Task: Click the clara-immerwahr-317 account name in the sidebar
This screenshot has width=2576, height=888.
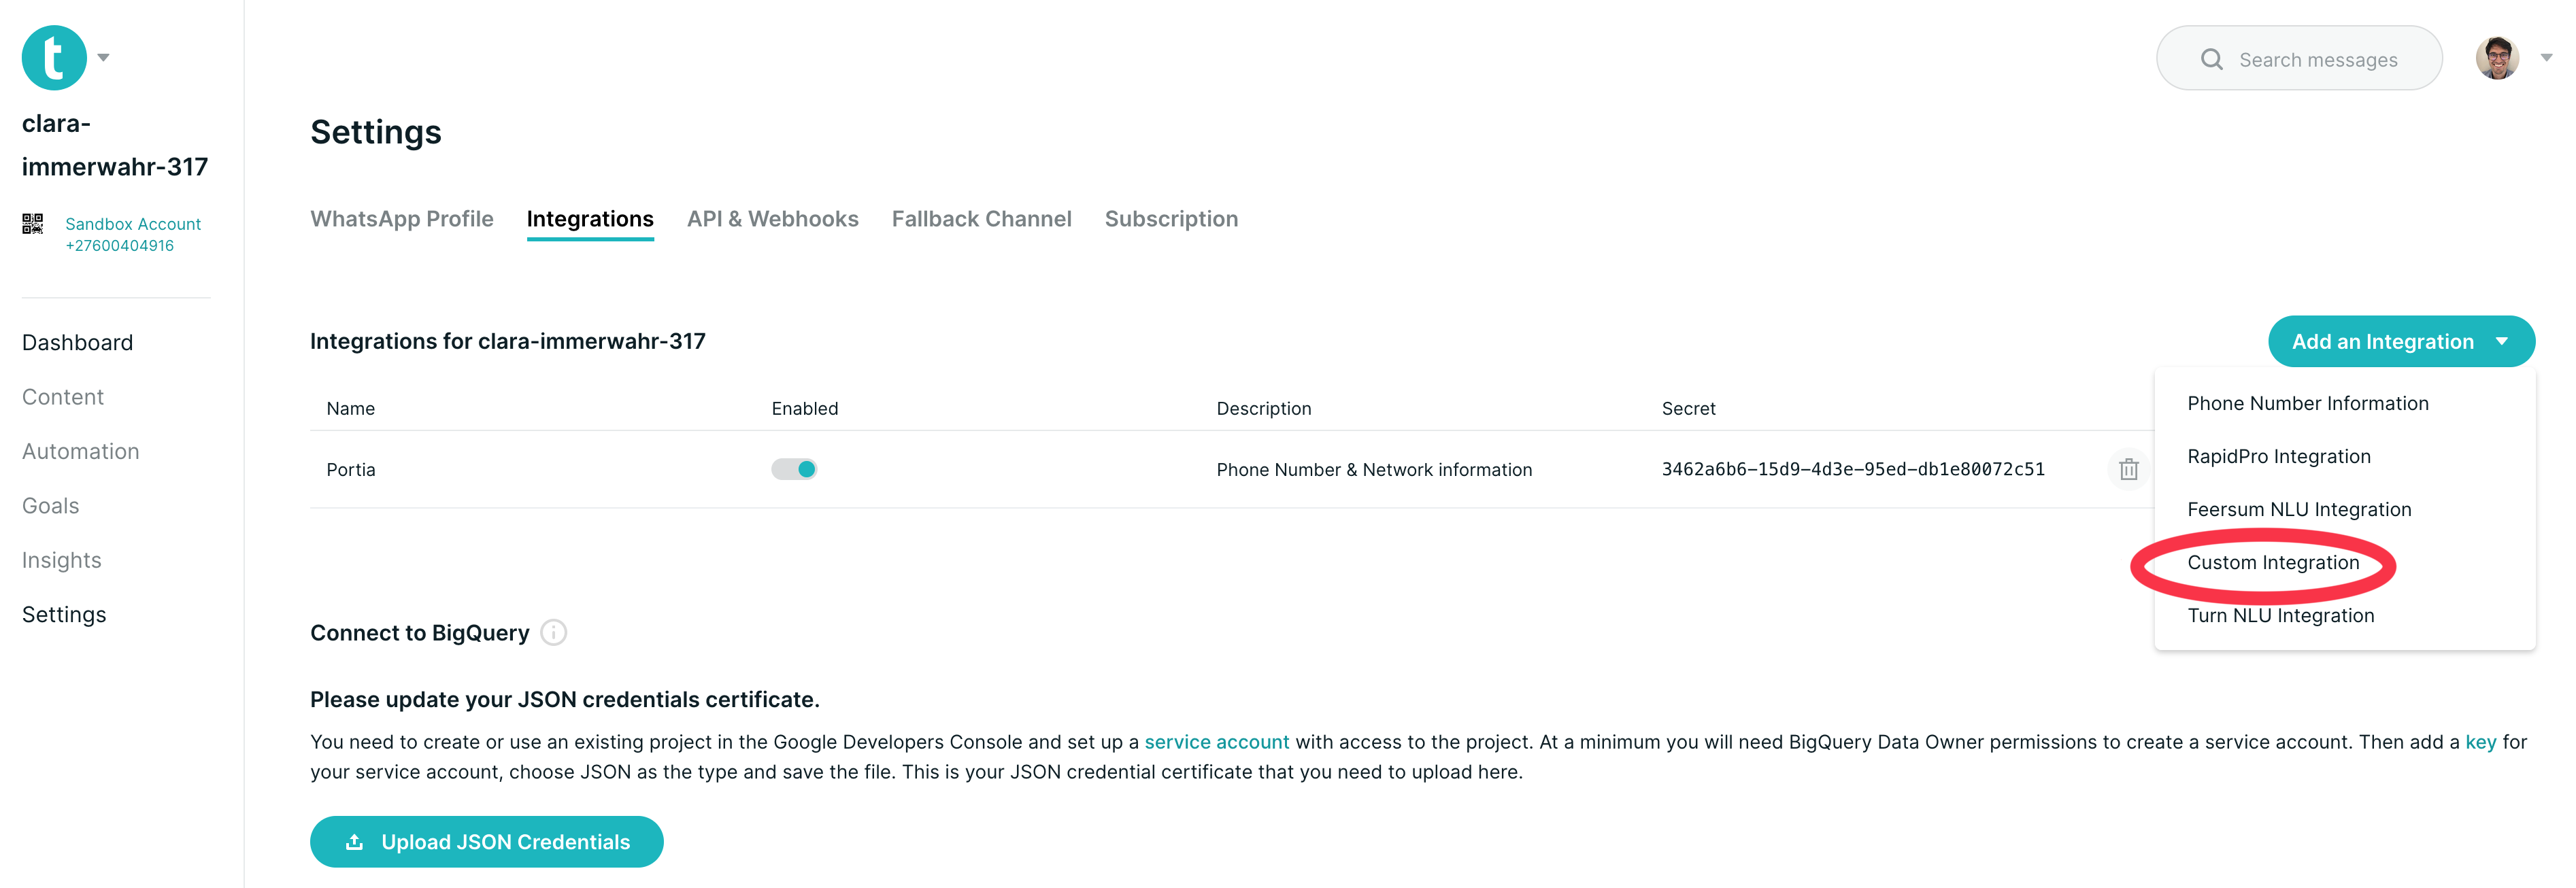Action: (115, 145)
